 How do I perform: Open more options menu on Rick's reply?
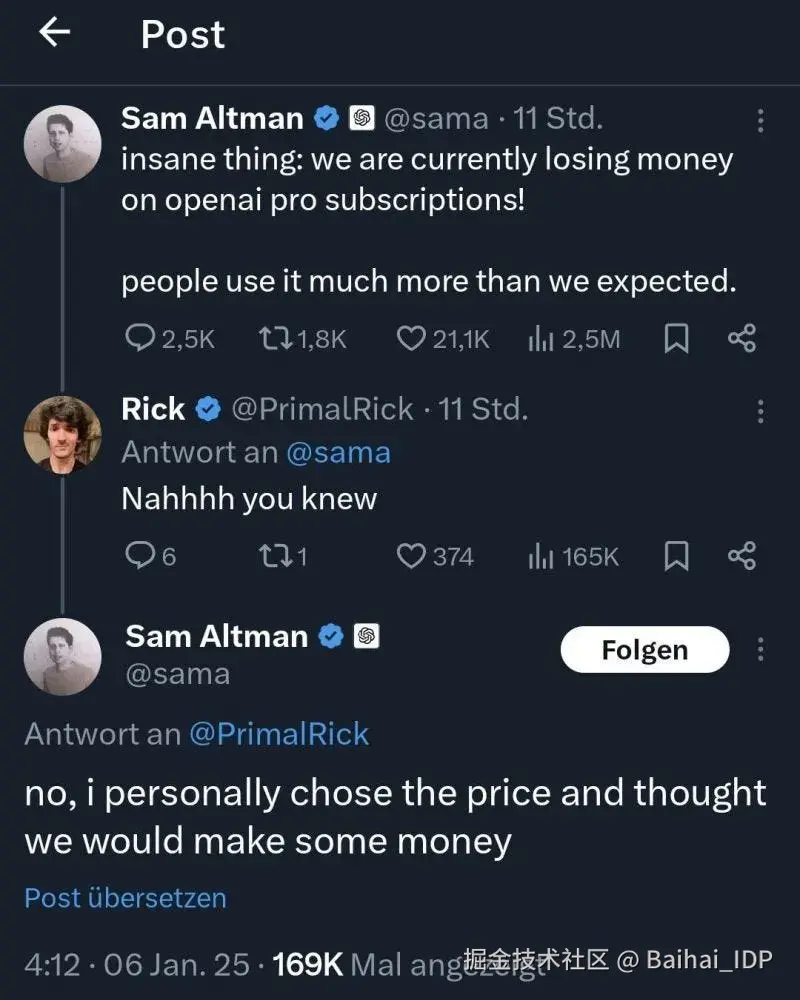[760, 411]
